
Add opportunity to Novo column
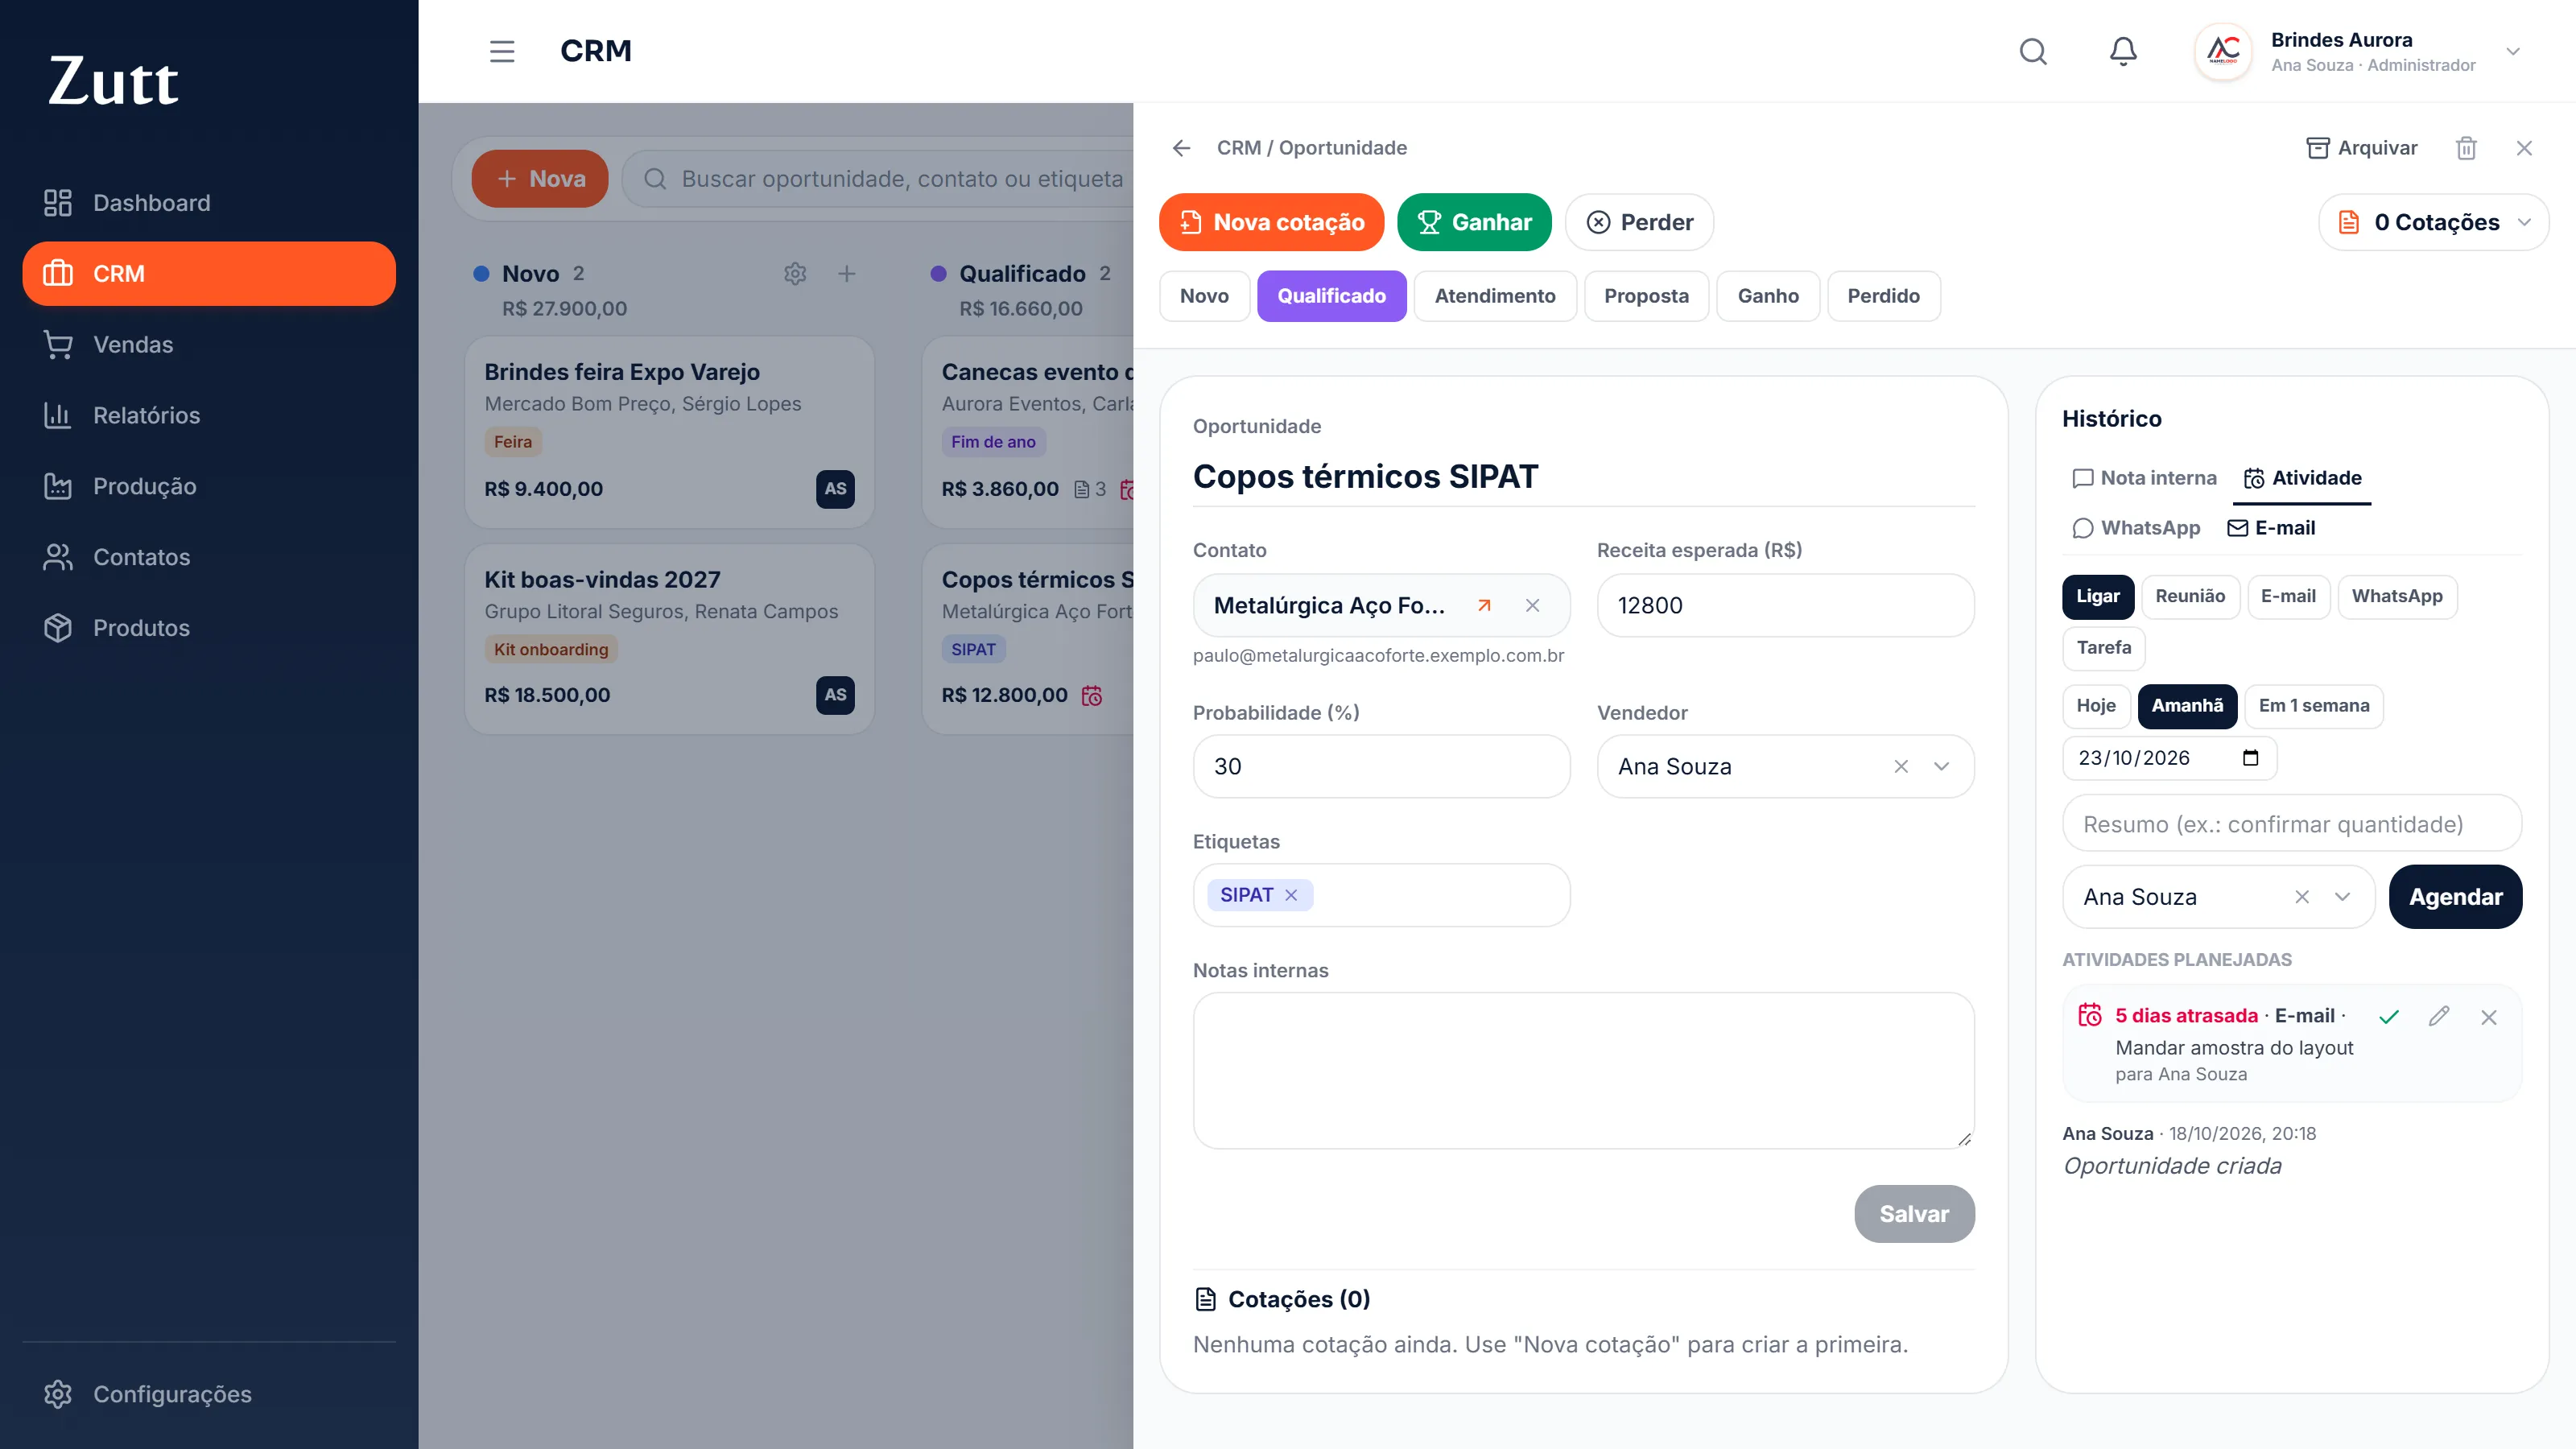click(847, 274)
